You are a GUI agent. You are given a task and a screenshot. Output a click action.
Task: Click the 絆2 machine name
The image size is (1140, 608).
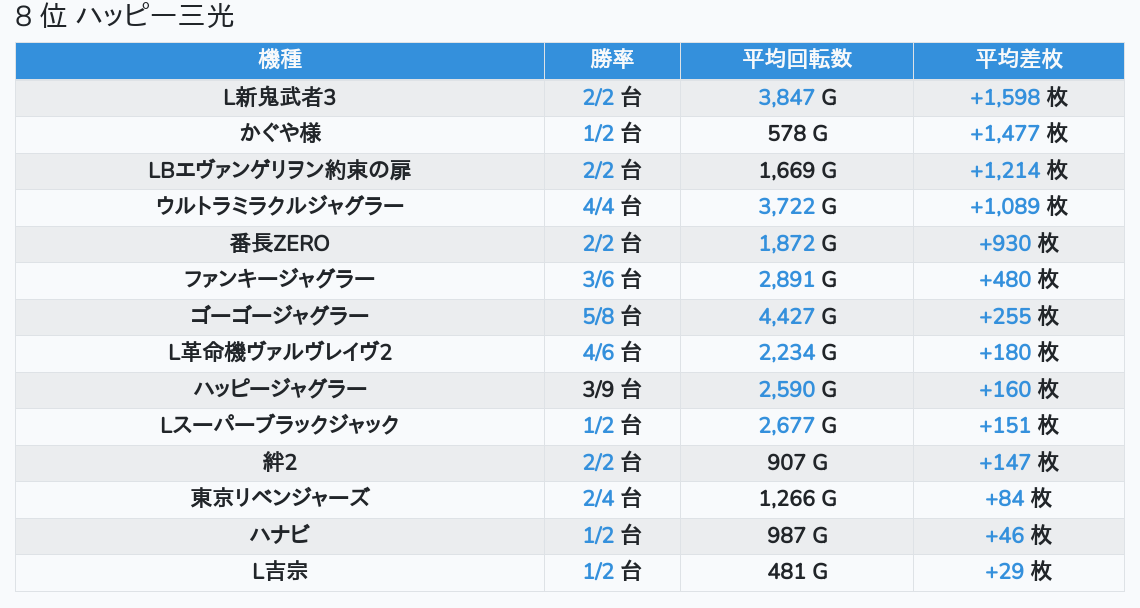(x=279, y=462)
